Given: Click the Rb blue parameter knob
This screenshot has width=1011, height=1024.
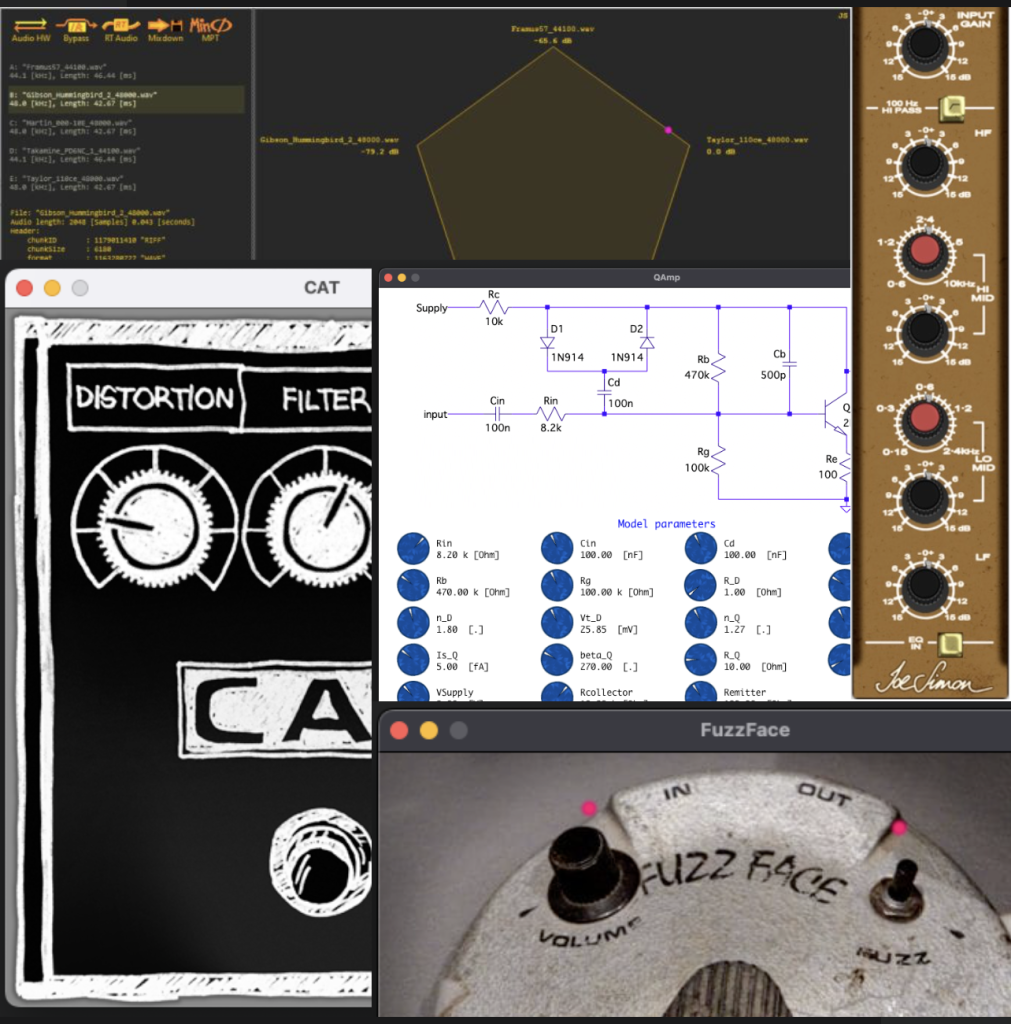Looking at the screenshot, I should (x=412, y=585).
